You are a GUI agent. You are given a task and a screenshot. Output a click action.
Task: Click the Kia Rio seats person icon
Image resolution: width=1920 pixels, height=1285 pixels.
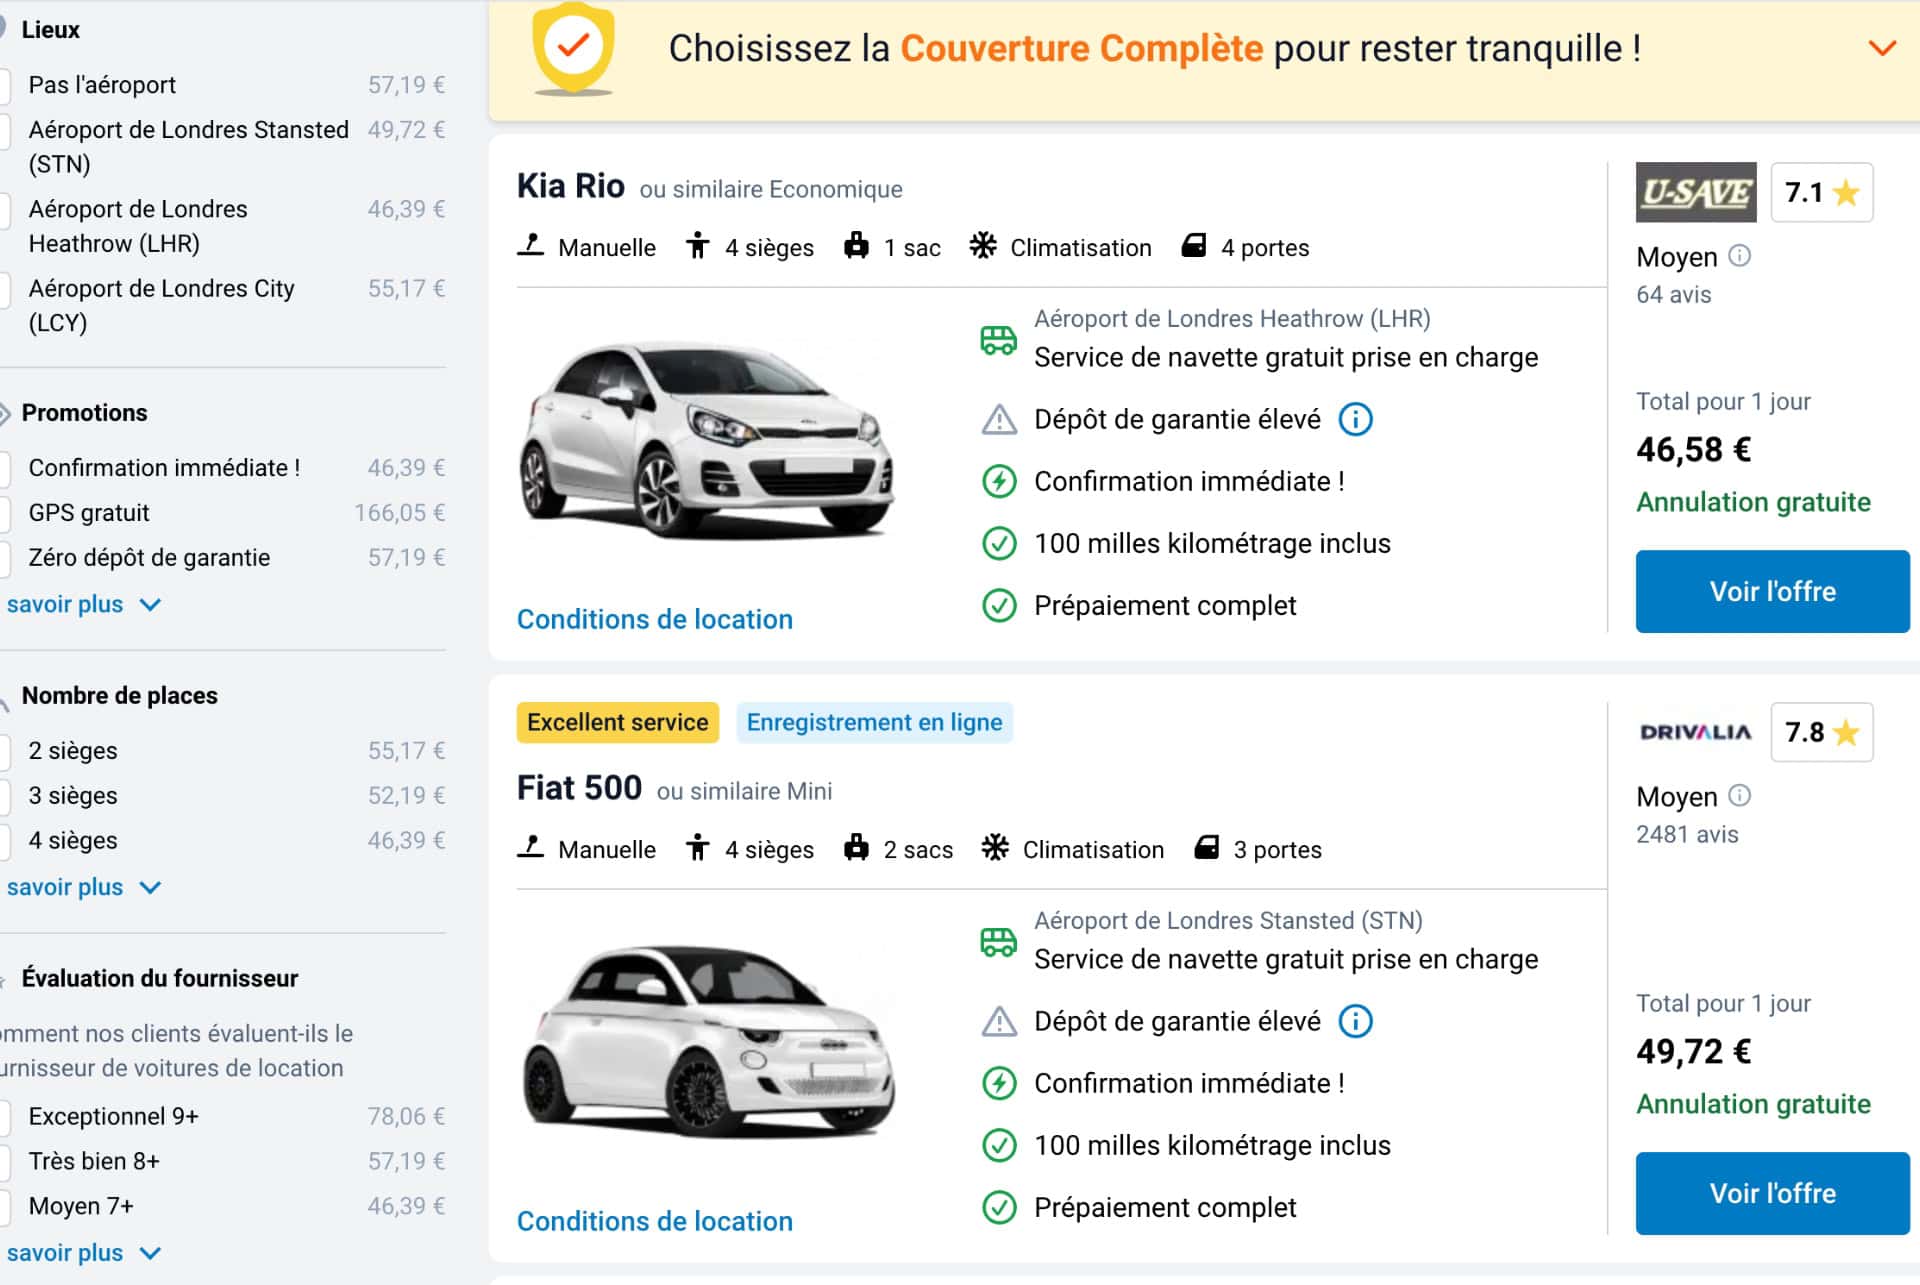tap(697, 245)
